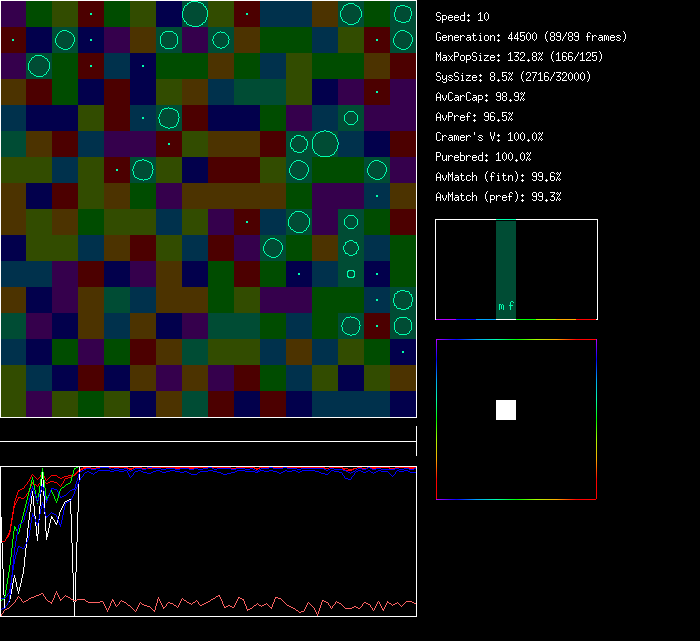Screen dimensions: 700x641
Task: Click the largest circle in the grid
Action: click(325, 144)
